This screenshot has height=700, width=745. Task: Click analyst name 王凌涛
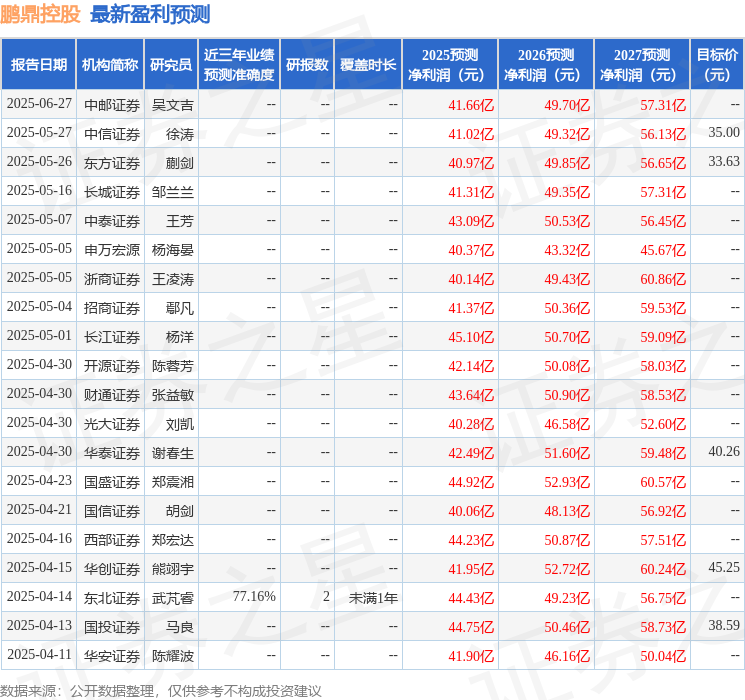pos(172,279)
